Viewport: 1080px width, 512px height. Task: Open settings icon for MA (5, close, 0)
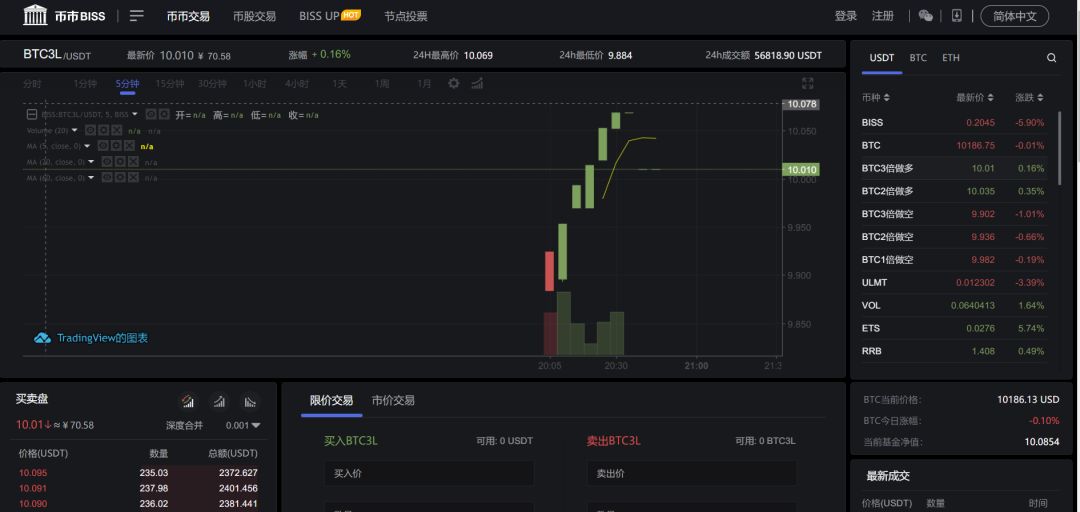(116, 146)
